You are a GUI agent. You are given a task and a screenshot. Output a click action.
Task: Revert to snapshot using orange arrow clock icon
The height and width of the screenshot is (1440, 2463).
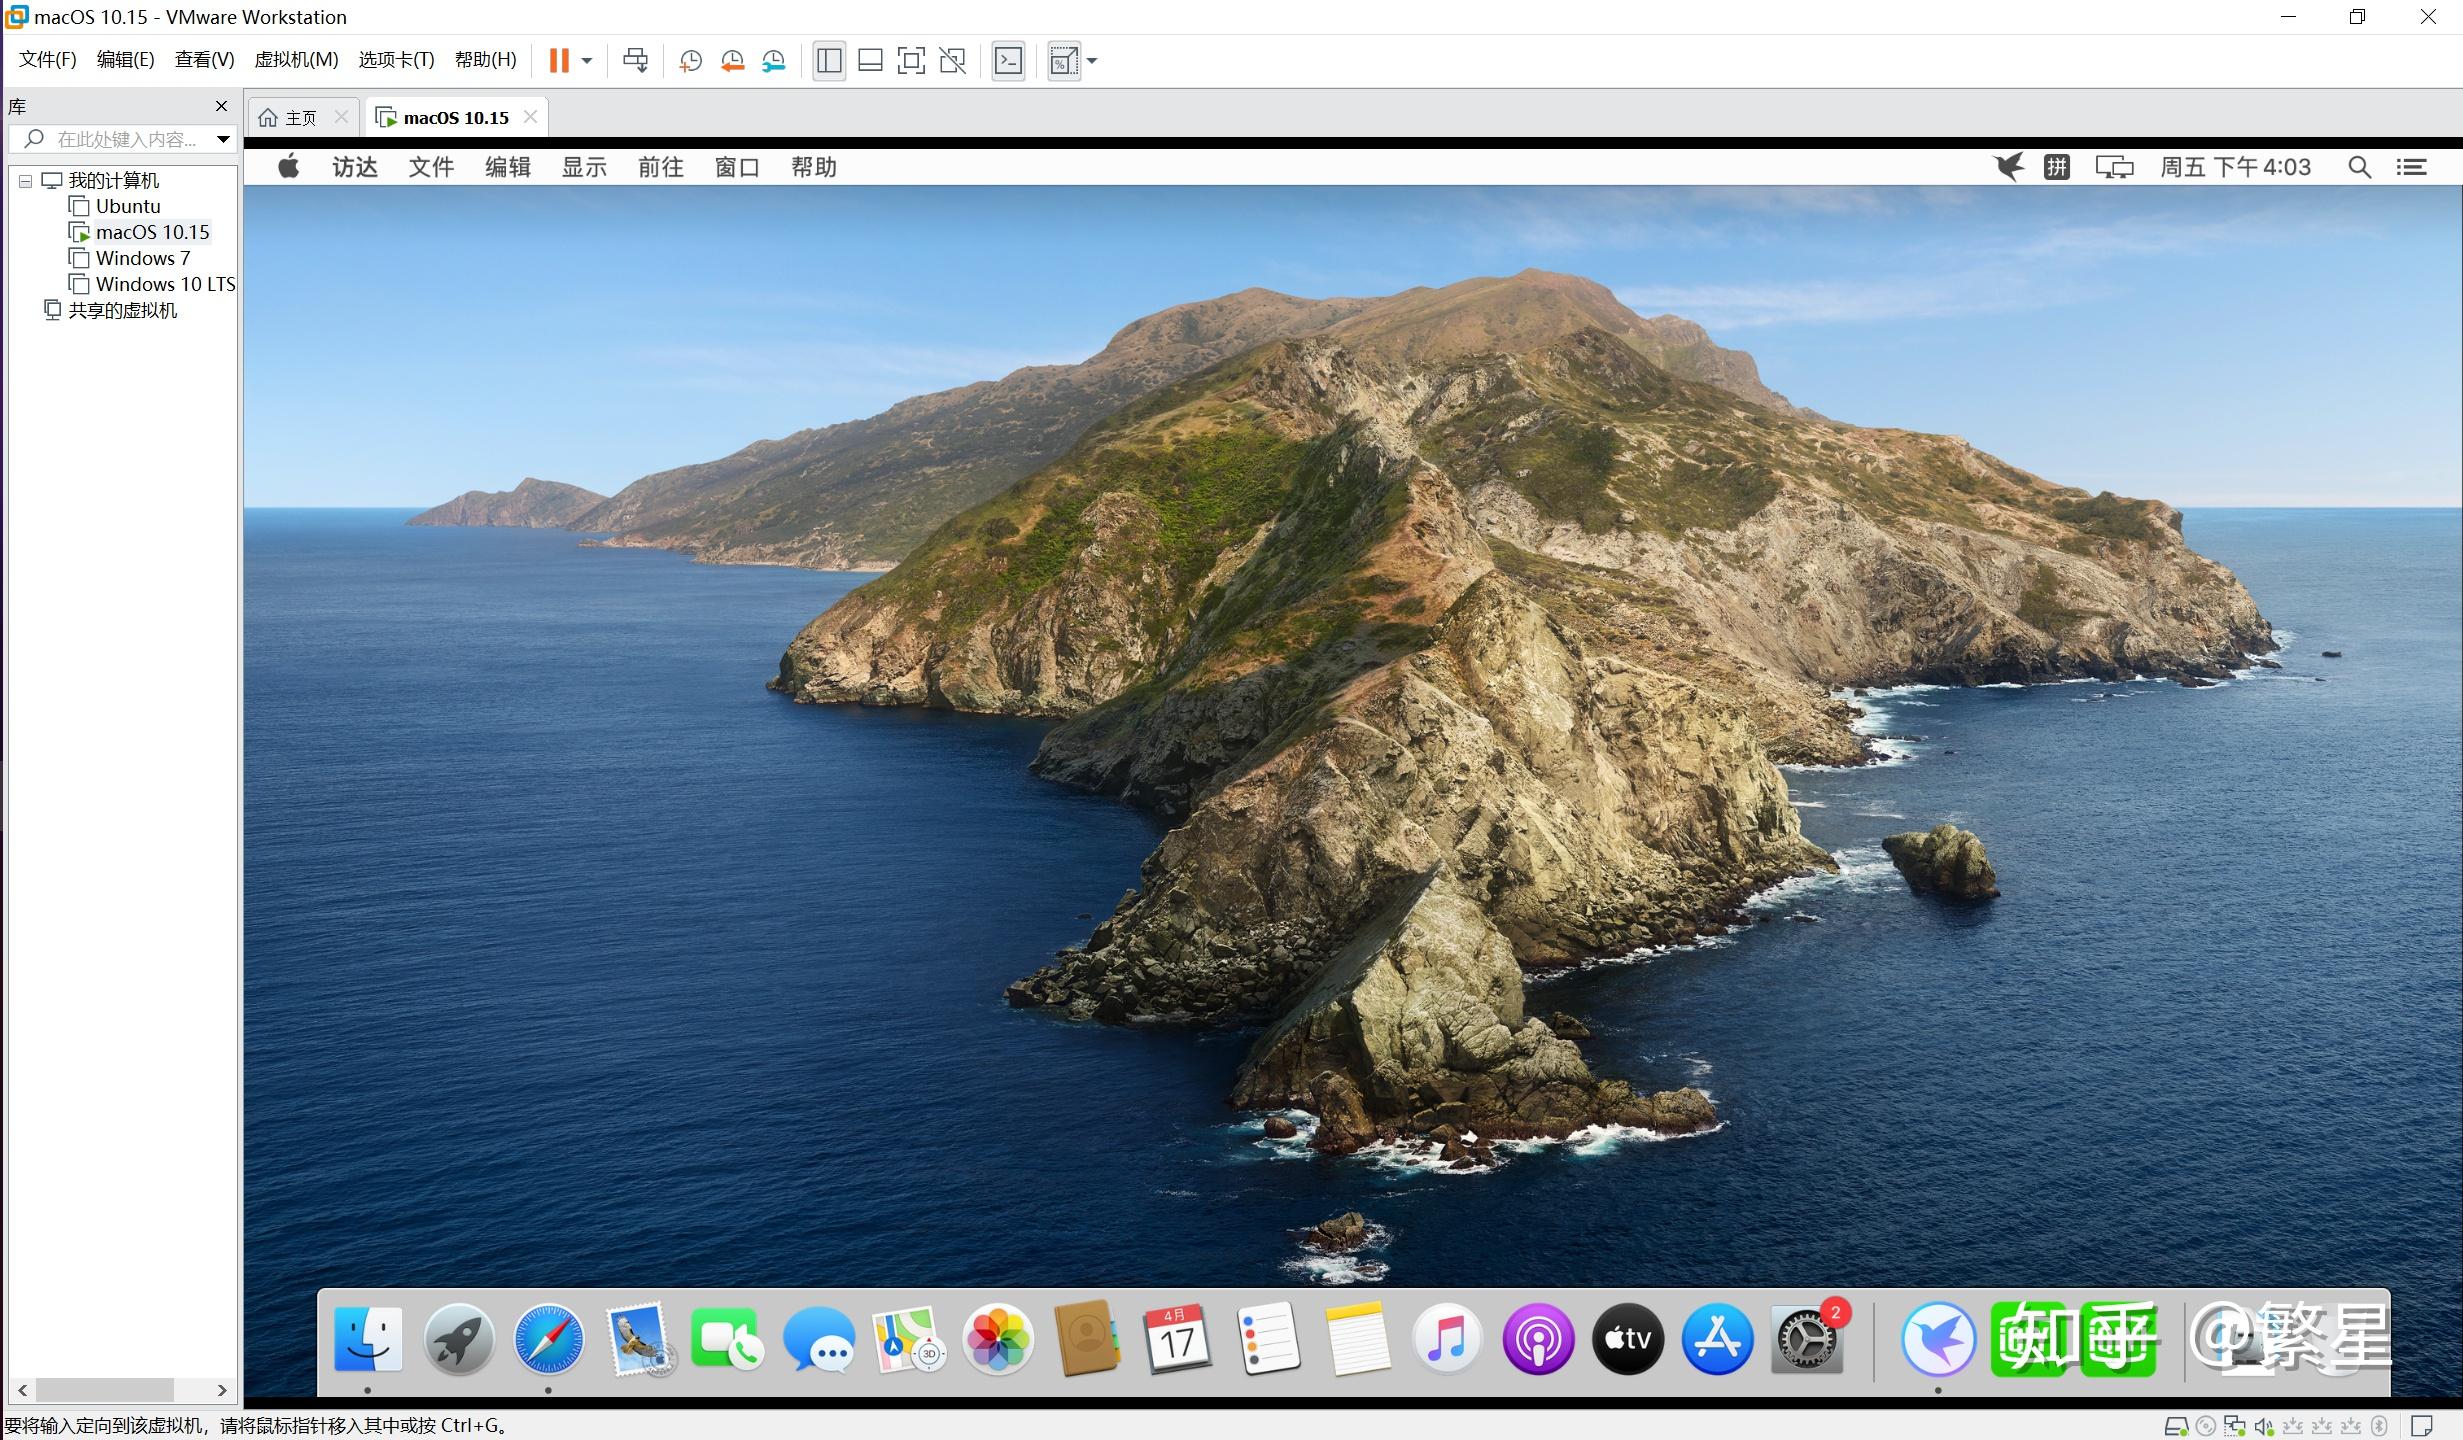(732, 61)
